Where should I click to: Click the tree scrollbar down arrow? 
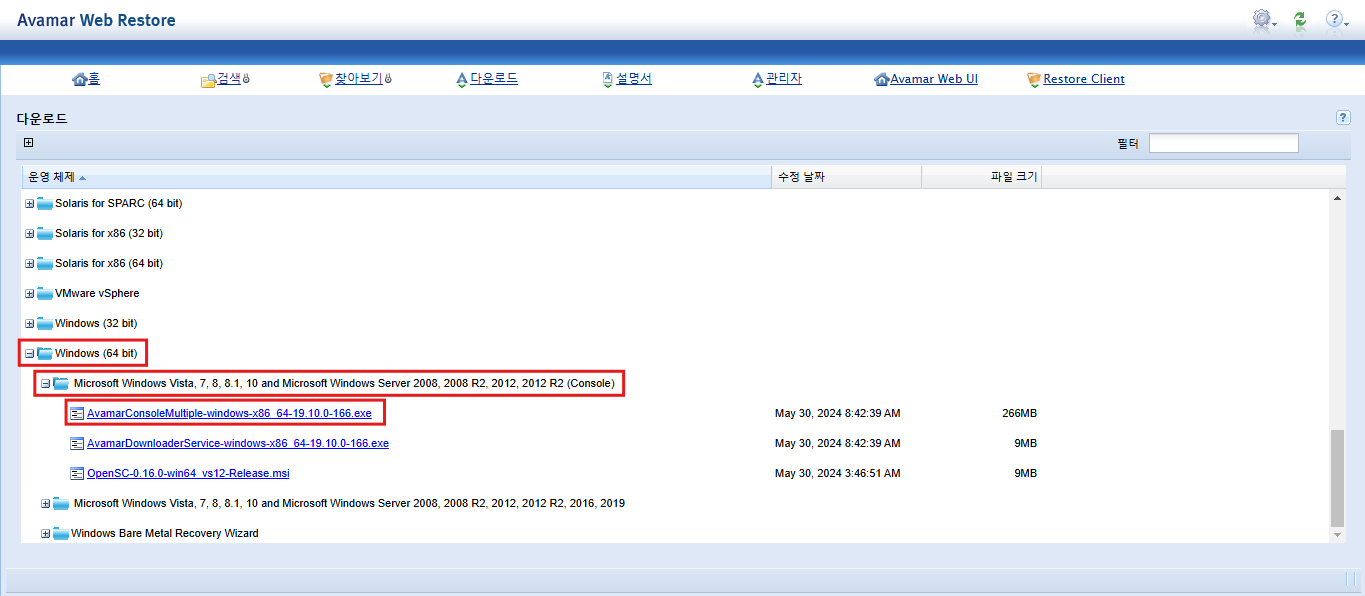point(1337,535)
